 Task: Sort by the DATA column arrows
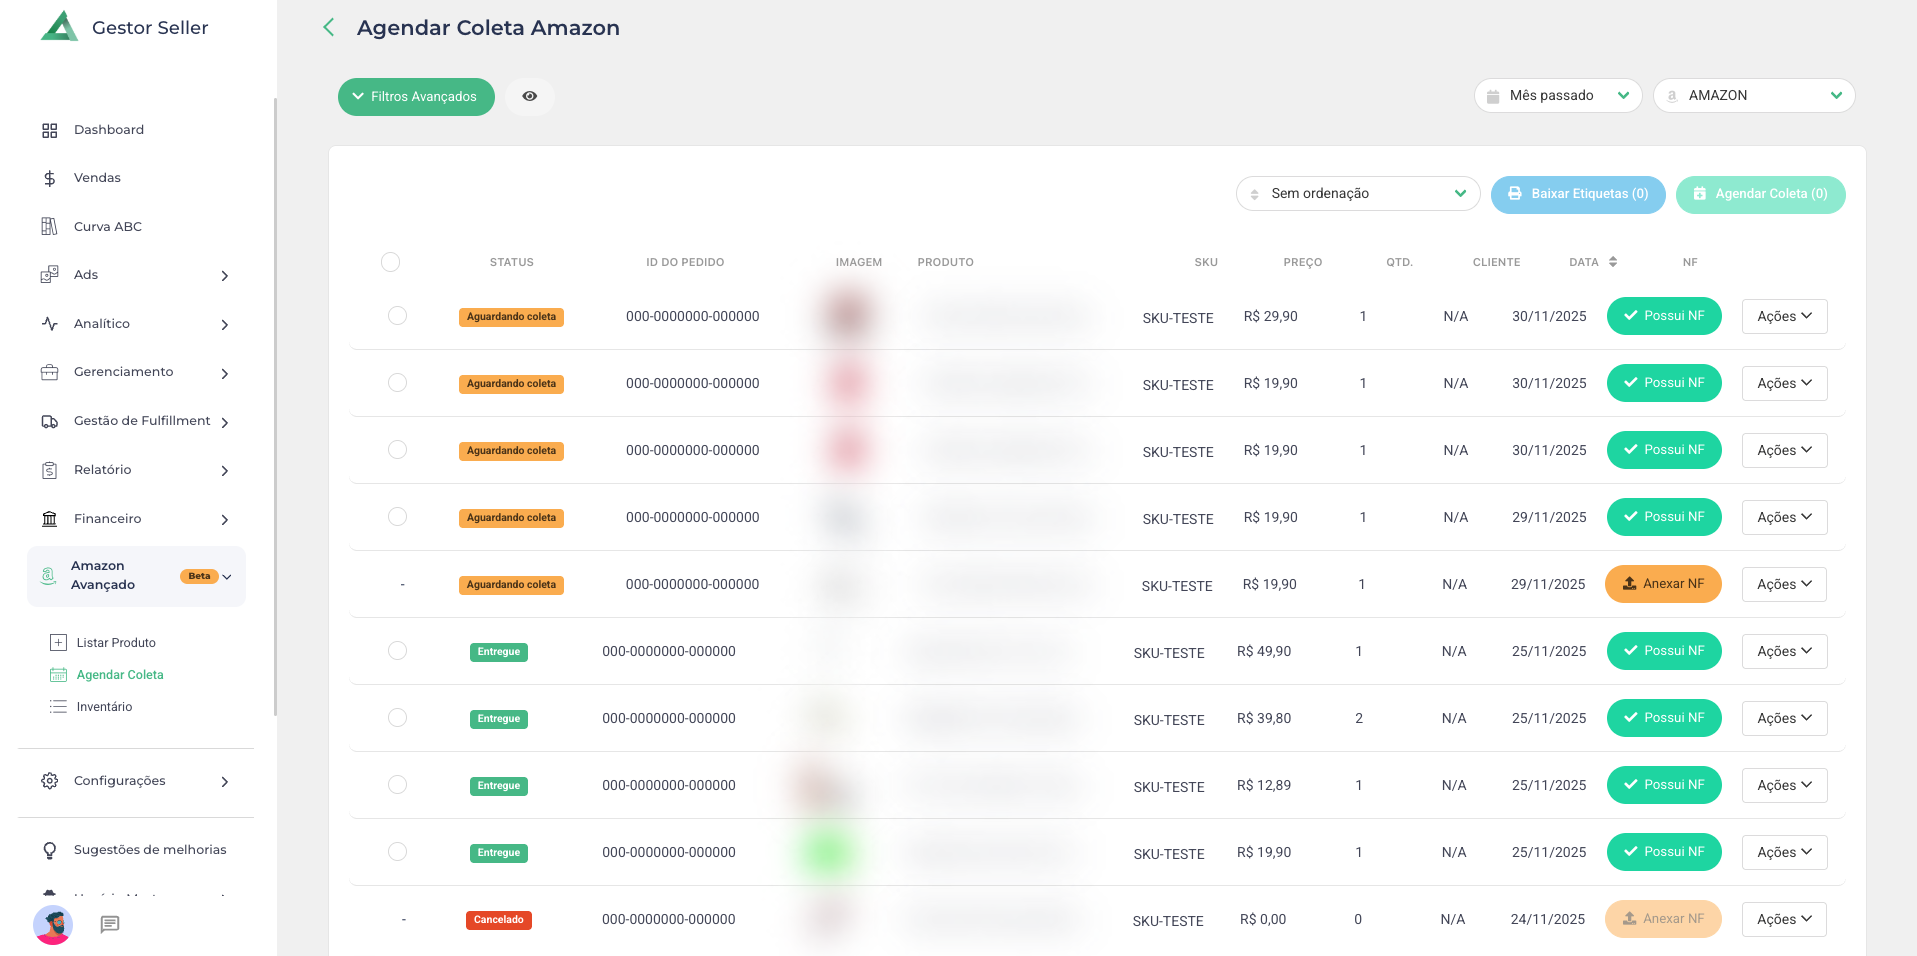pyautogui.click(x=1612, y=262)
